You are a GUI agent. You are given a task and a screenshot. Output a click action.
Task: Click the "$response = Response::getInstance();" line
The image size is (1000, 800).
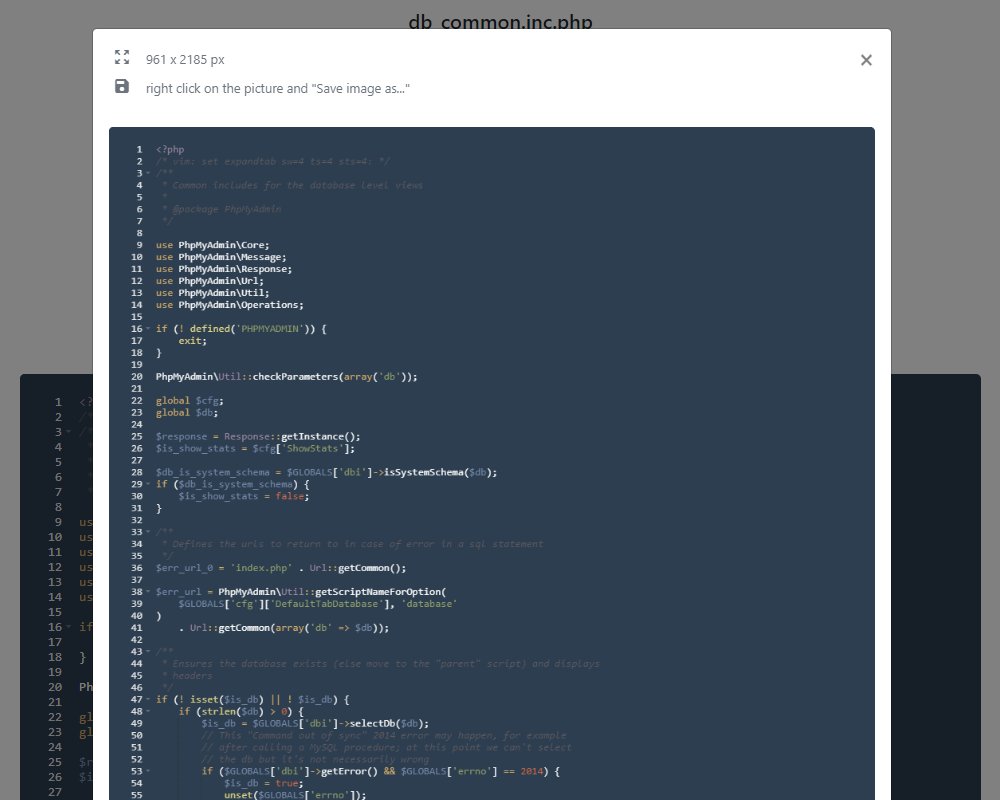click(258, 436)
